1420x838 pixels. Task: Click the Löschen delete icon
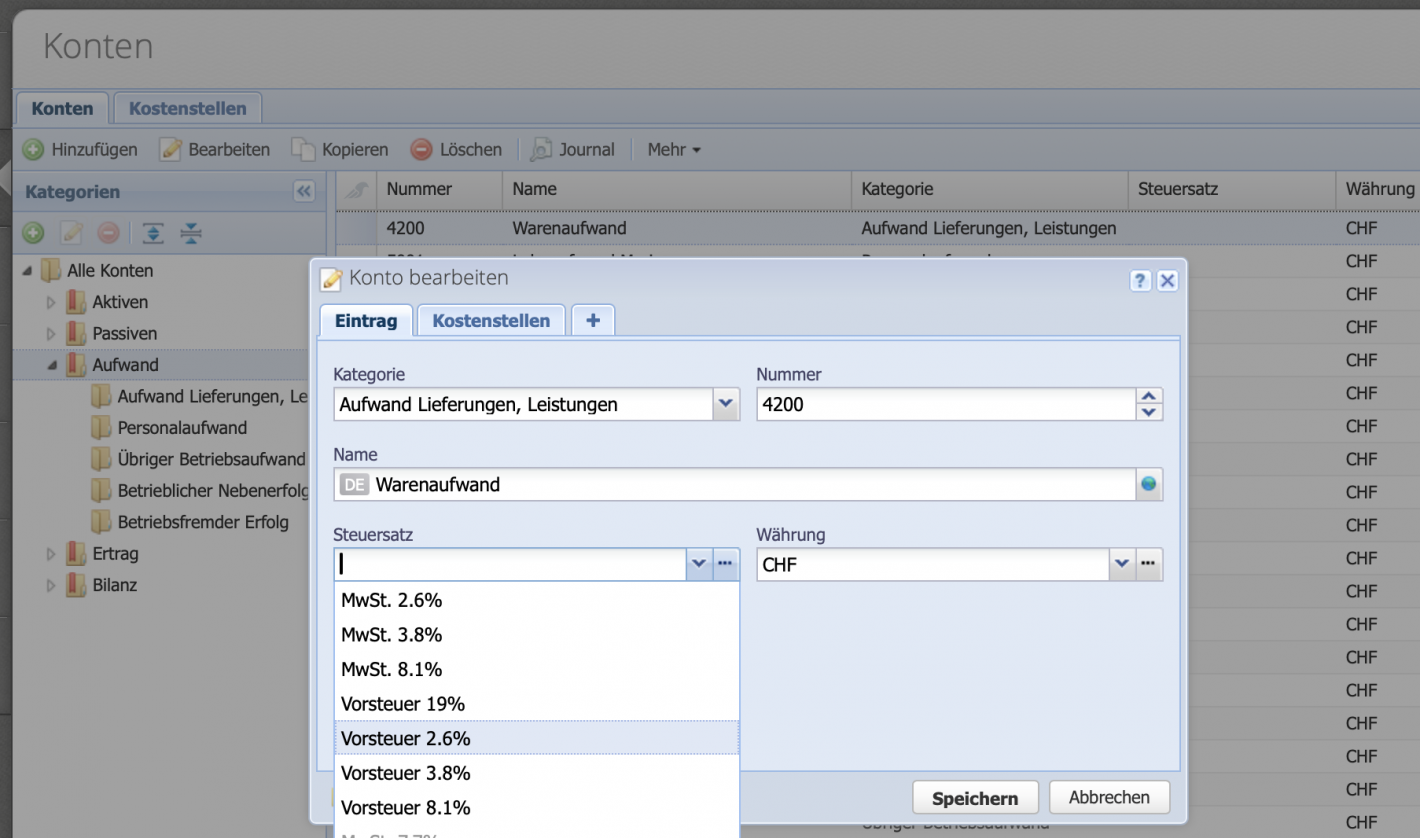coord(420,150)
